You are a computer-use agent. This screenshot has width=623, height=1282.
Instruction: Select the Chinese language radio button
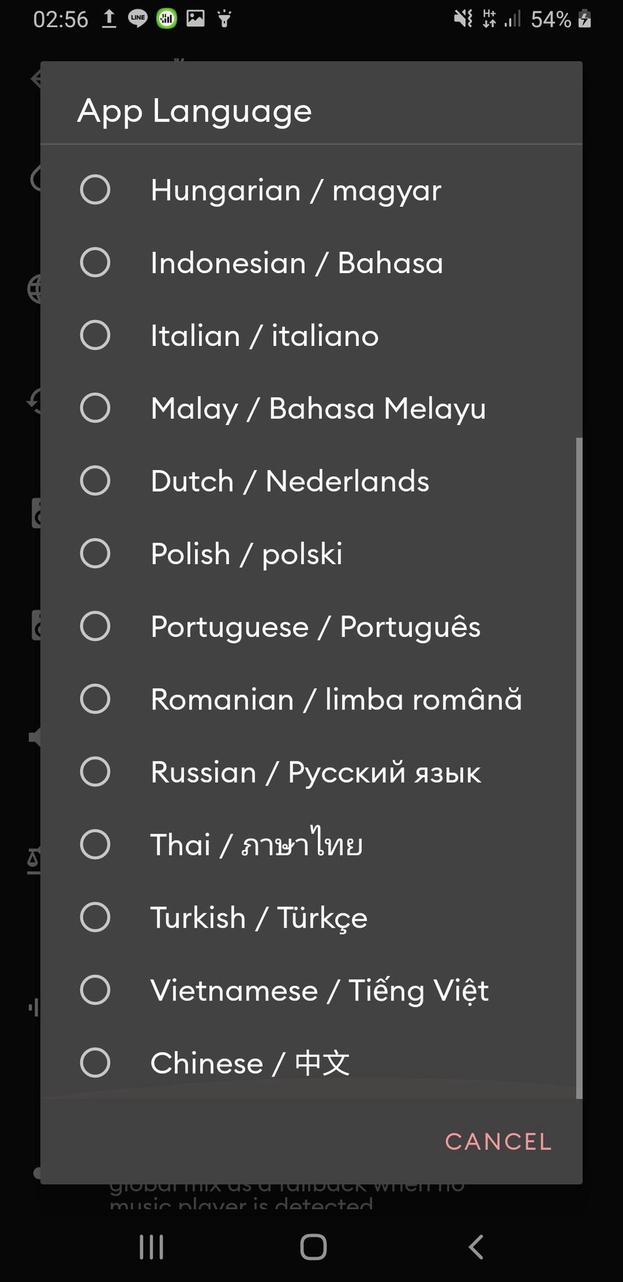click(95, 1063)
